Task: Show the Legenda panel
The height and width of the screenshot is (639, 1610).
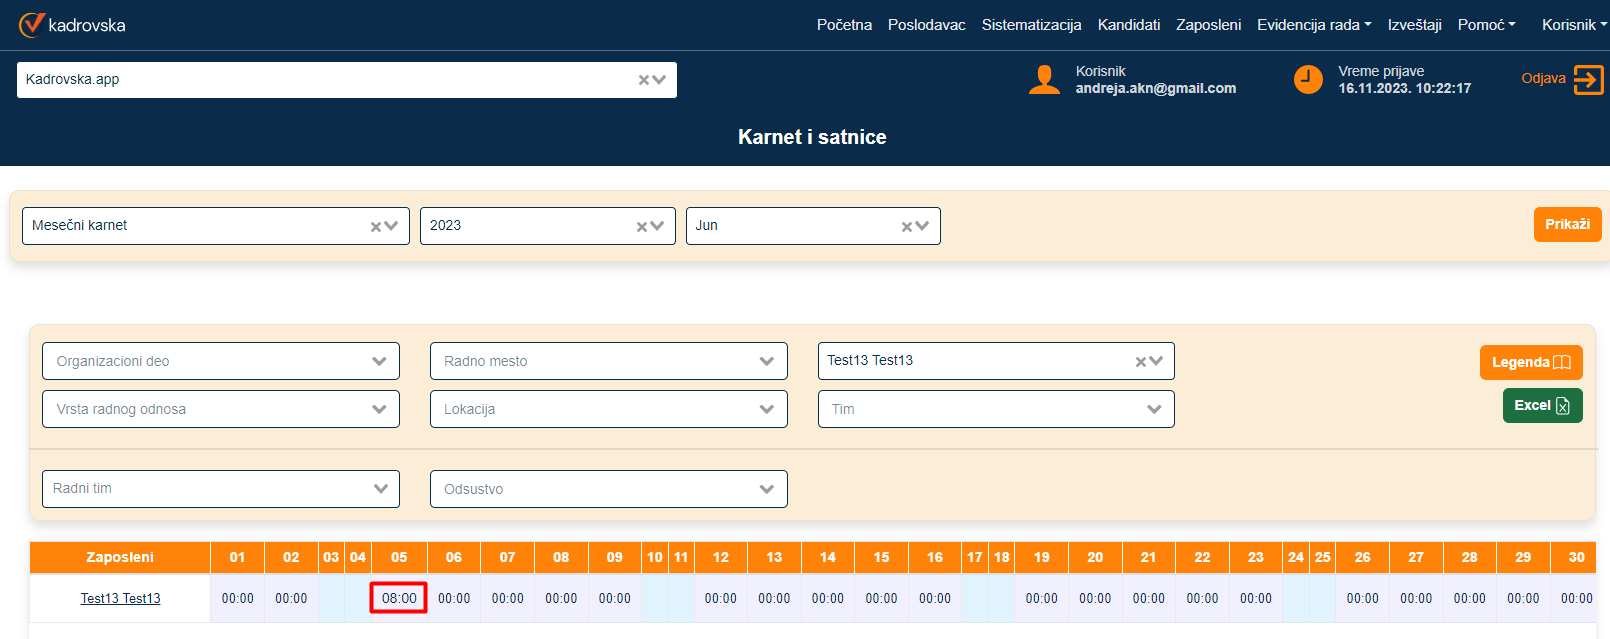Action: point(1530,362)
